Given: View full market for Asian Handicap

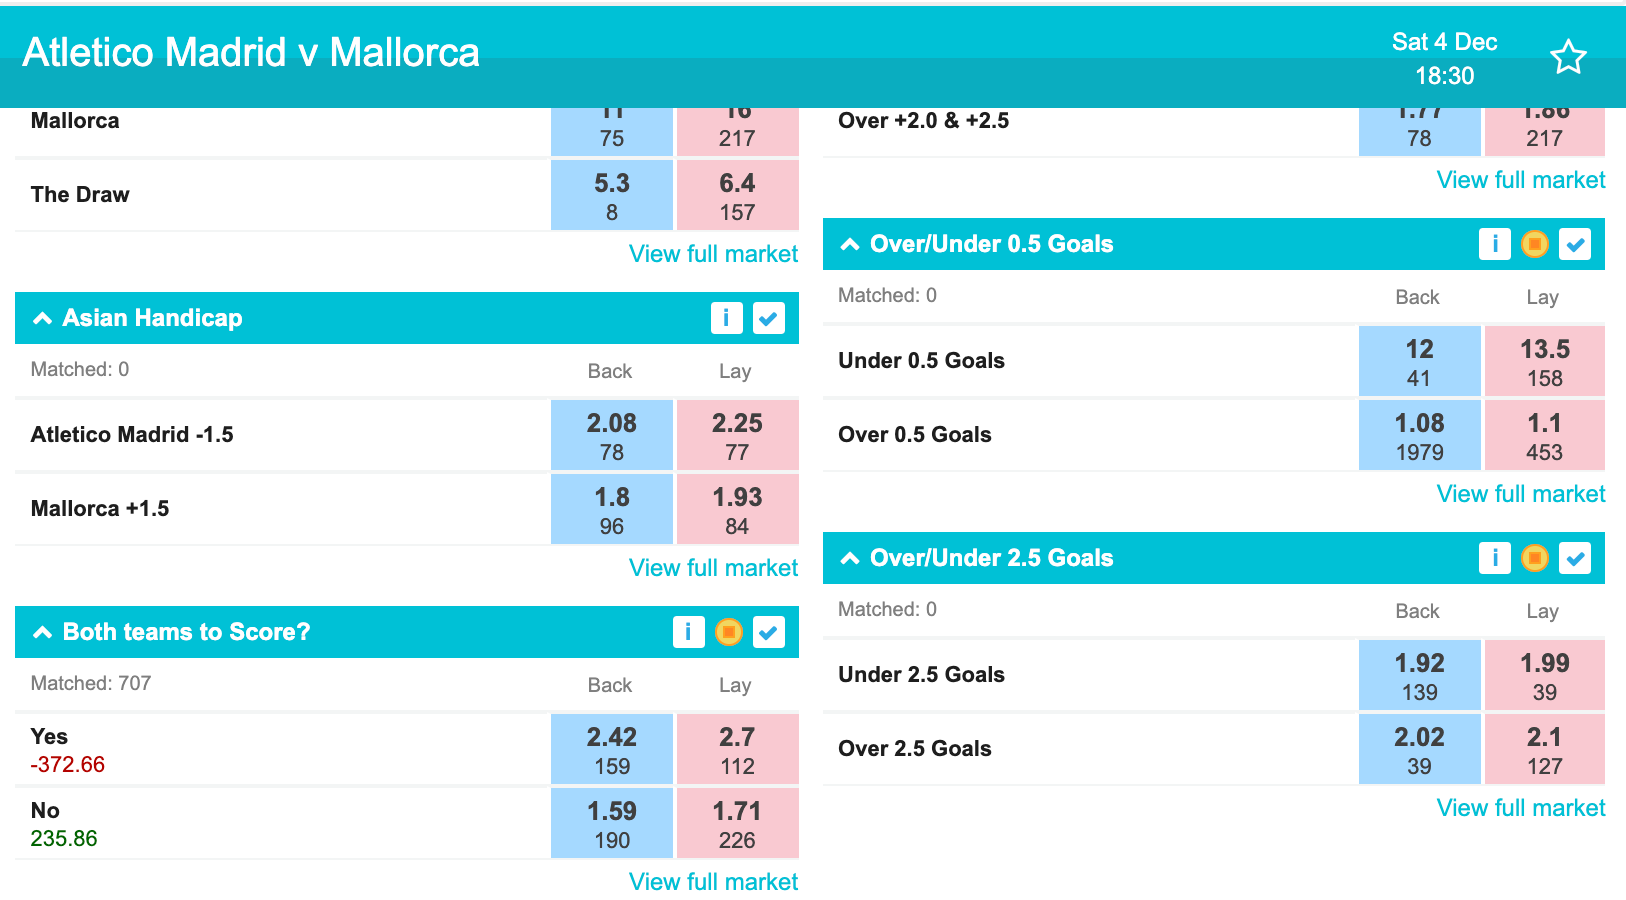Looking at the screenshot, I should [x=713, y=568].
